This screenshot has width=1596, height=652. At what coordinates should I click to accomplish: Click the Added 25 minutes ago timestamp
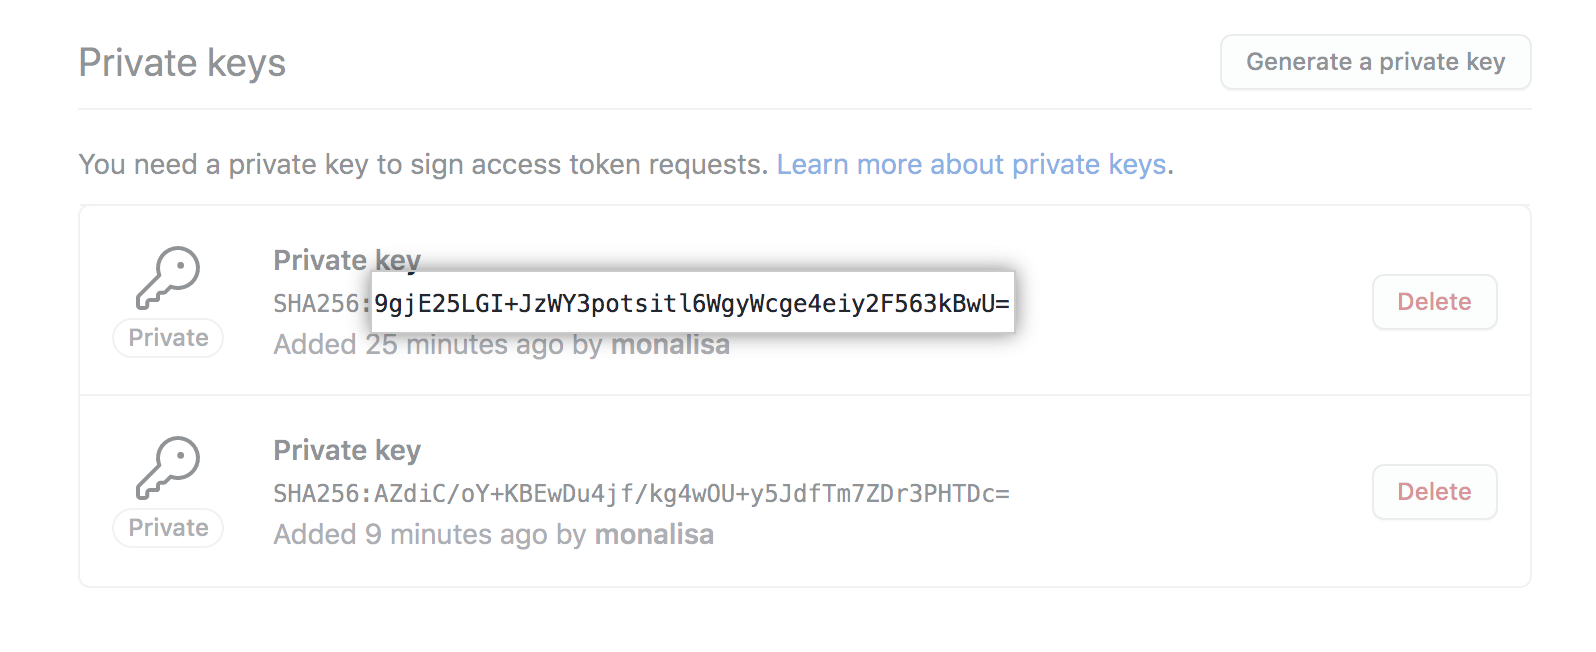click(420, 344)
